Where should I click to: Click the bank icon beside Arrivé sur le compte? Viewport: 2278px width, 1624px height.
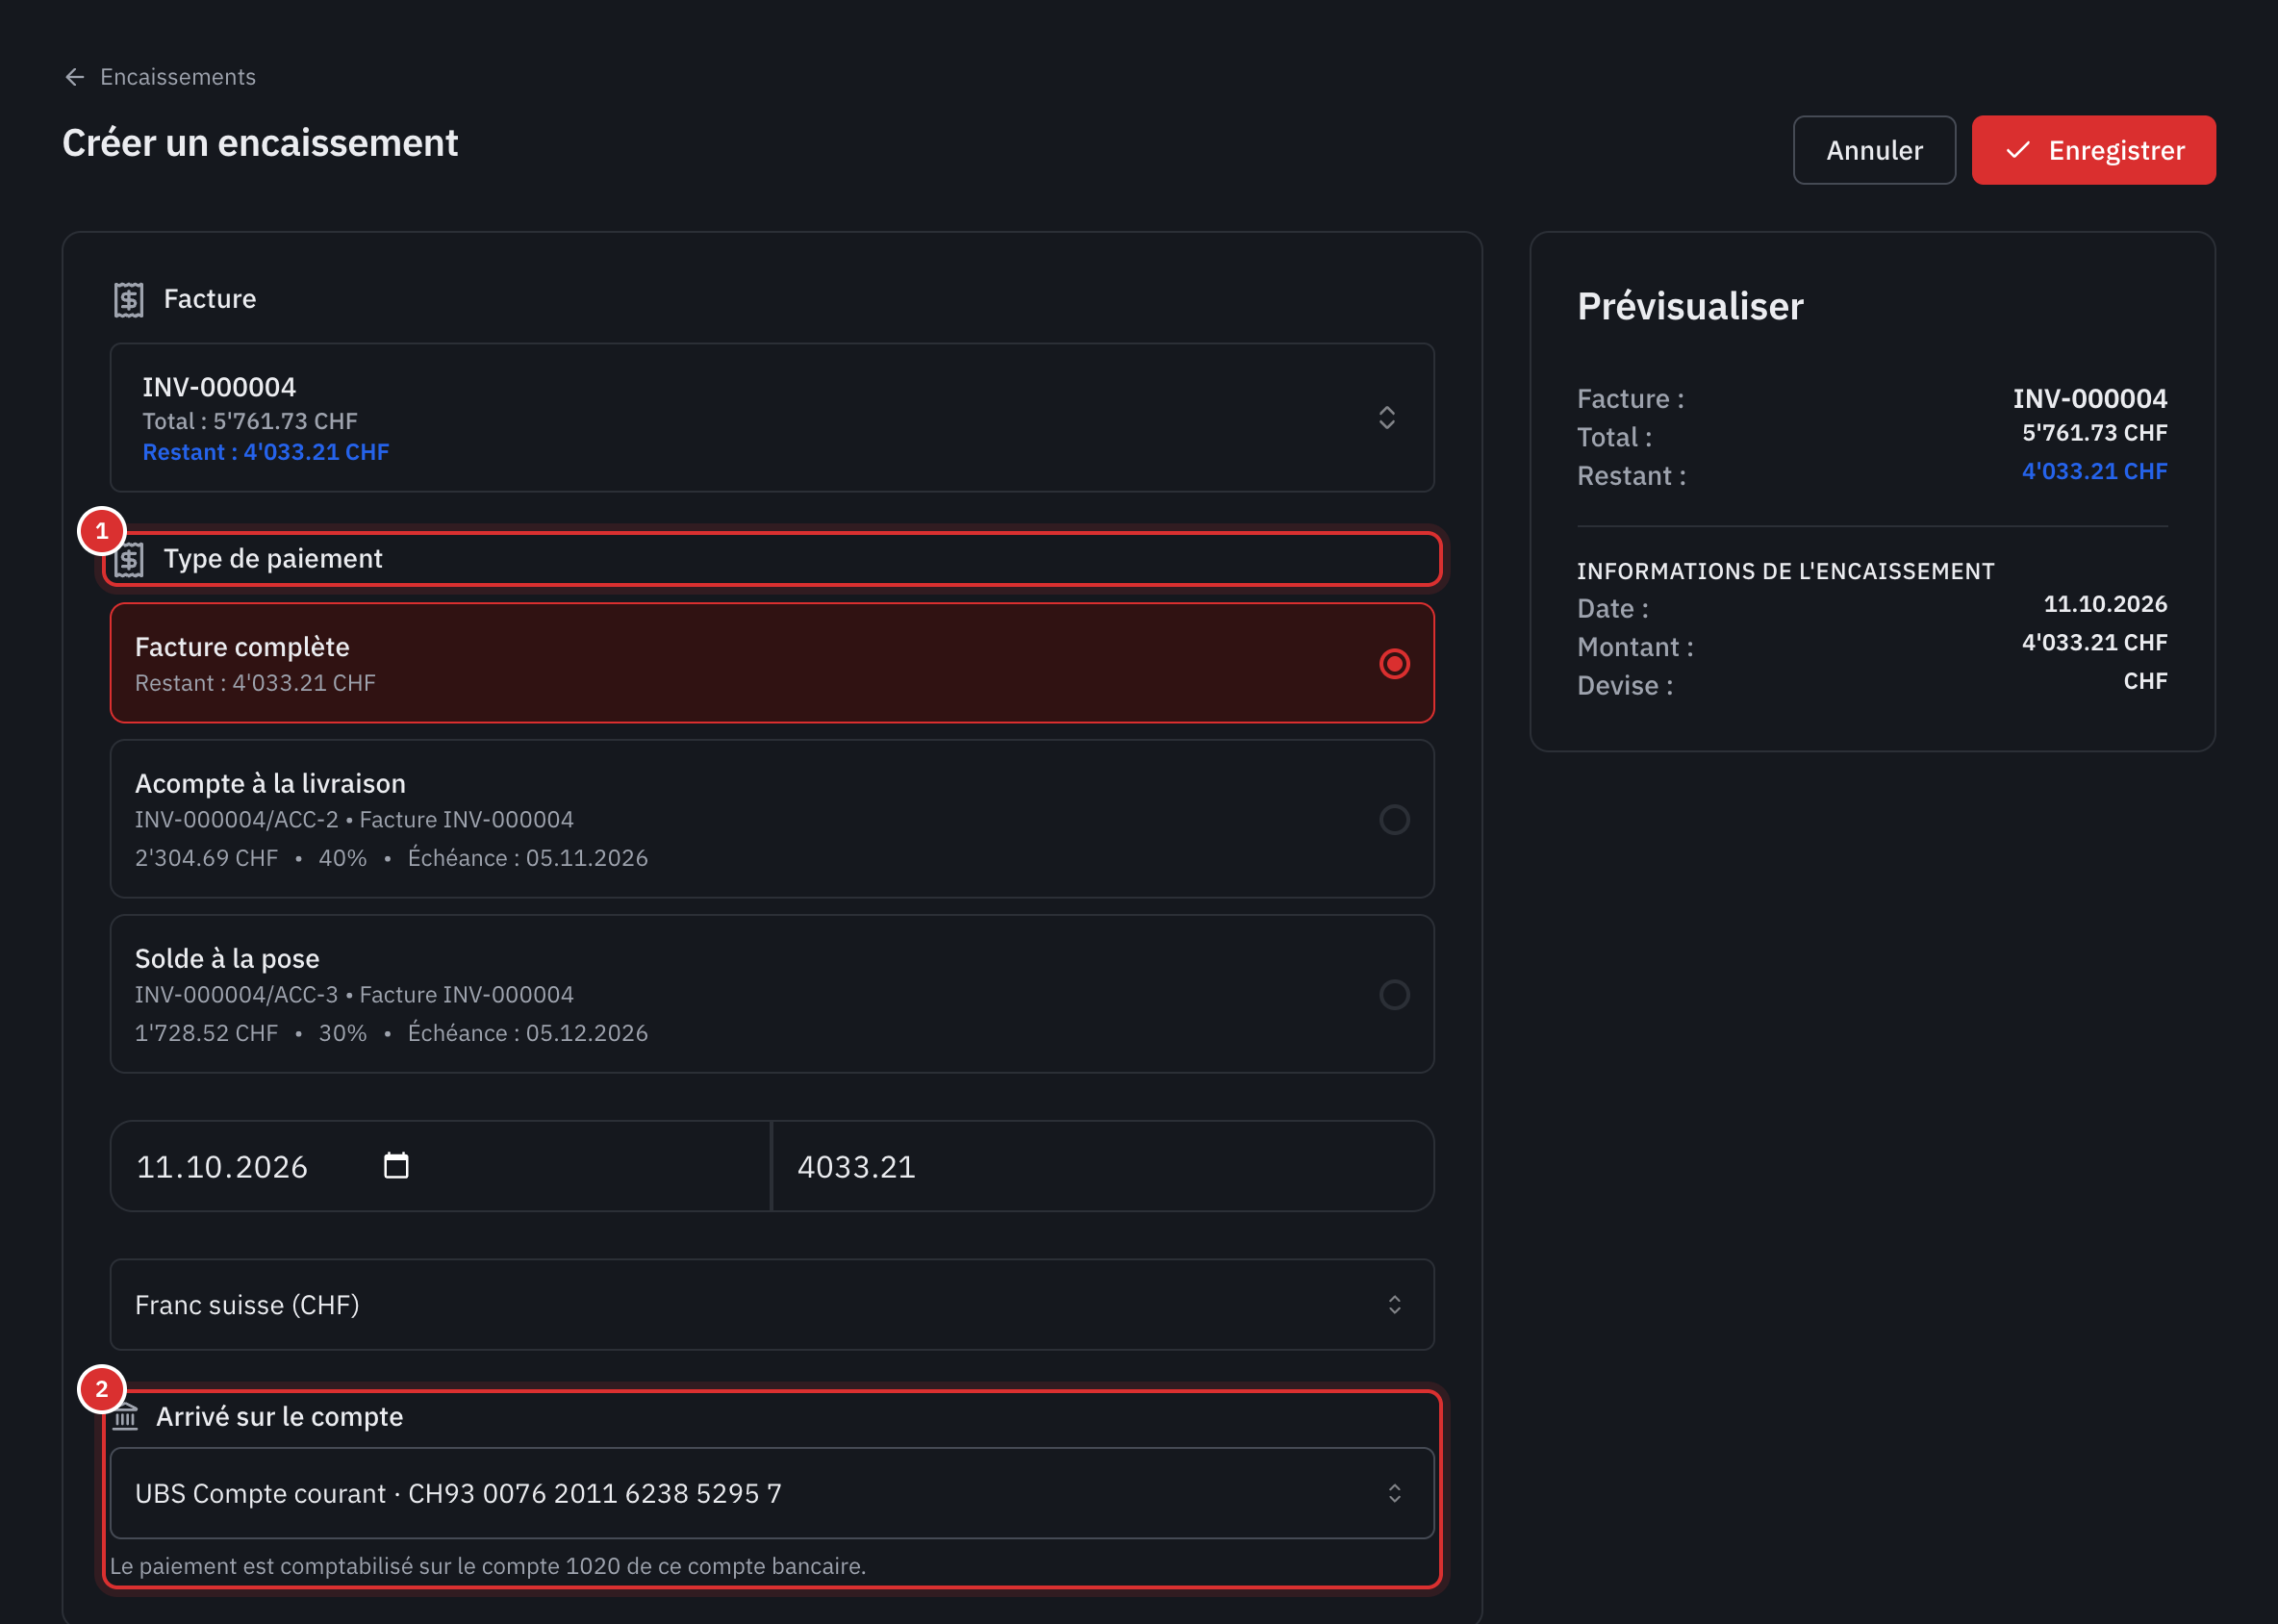pyautogui.click(x=126, y=1417)
